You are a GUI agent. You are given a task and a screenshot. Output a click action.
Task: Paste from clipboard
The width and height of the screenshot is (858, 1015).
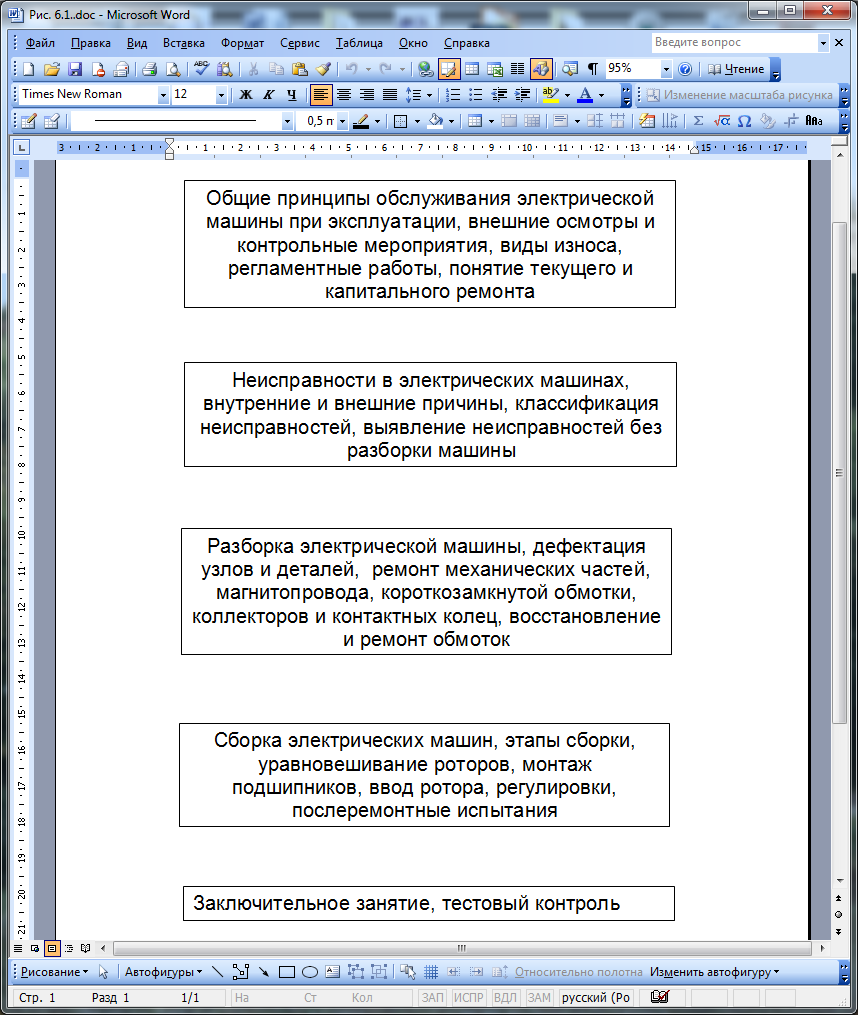(x=299, y=69)
